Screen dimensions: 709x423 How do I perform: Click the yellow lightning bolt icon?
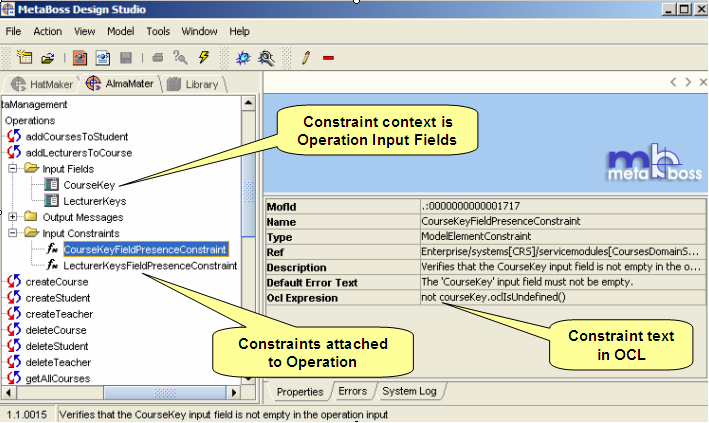[x=204, y=57]
